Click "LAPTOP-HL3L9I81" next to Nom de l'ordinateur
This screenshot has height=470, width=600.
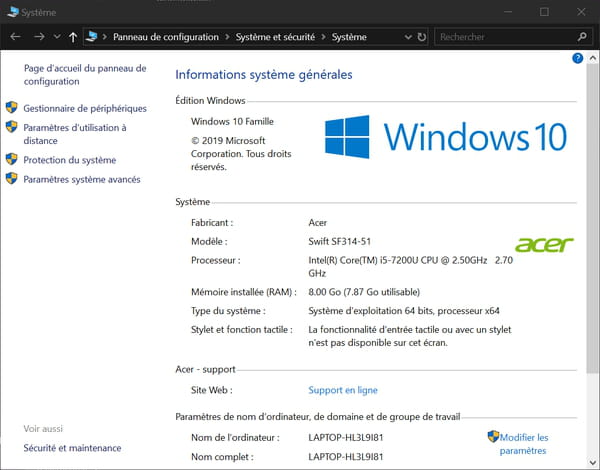pyautogui.click(x=346, y=437)
